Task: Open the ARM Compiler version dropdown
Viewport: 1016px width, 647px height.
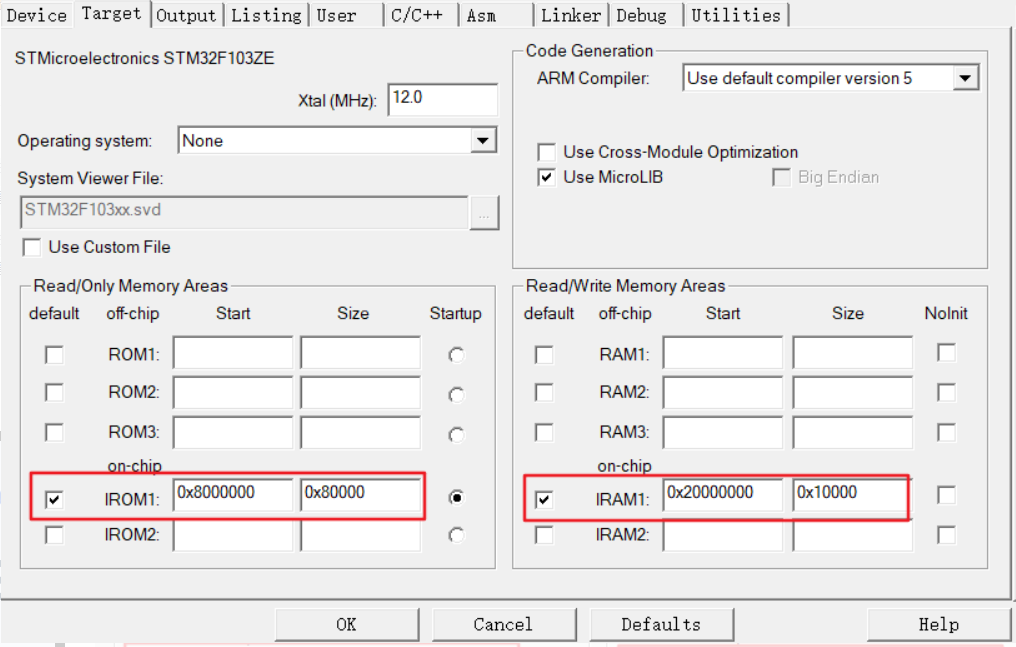Action: point(966,77)
